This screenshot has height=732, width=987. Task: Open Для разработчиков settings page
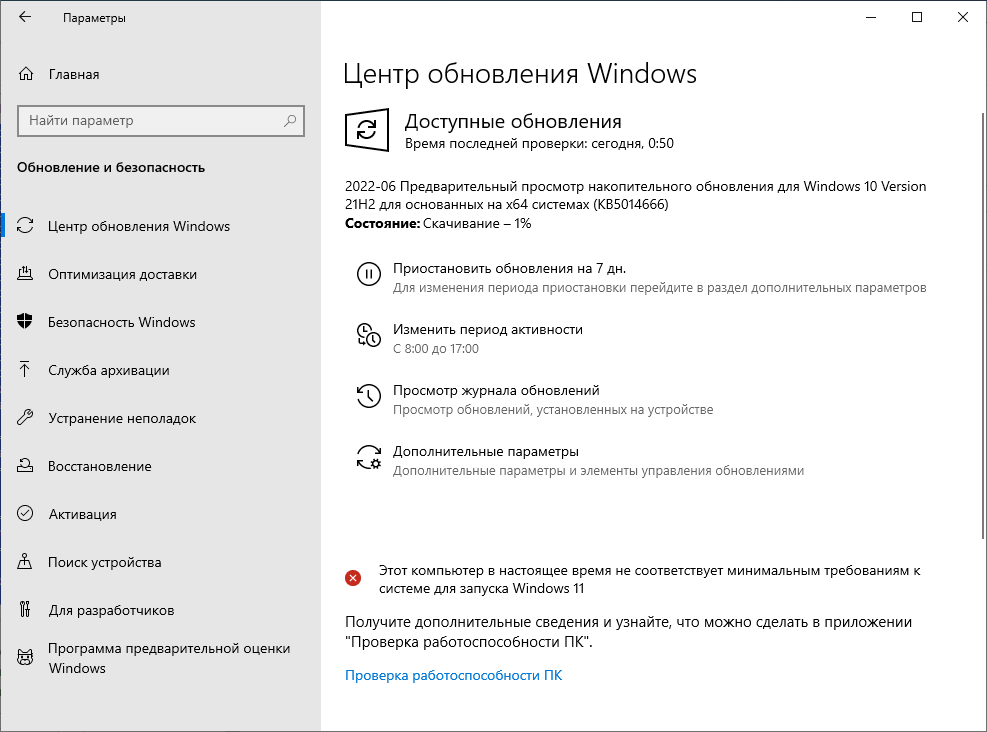[x=111, y=610]
